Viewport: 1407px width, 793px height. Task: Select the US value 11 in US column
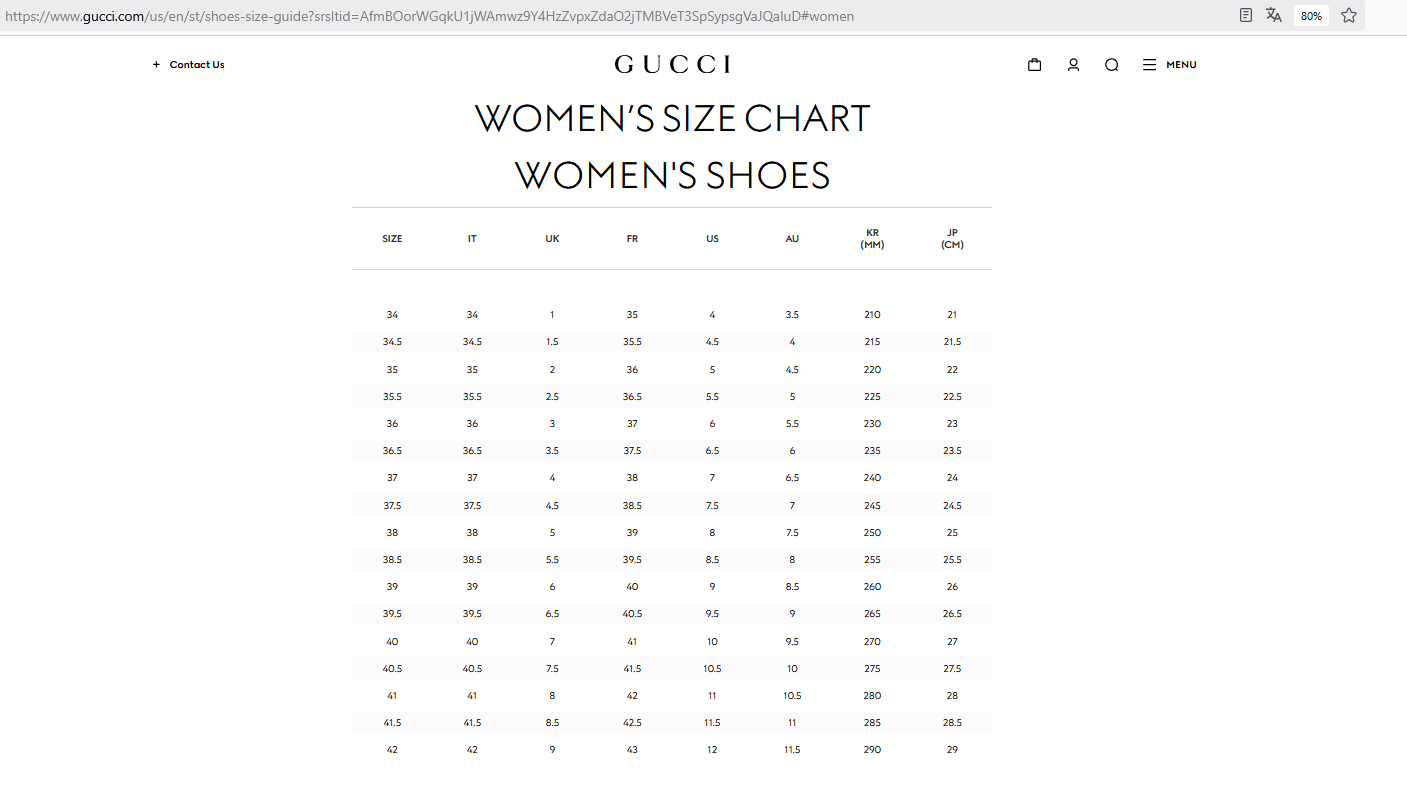click(x=712, y=696)
